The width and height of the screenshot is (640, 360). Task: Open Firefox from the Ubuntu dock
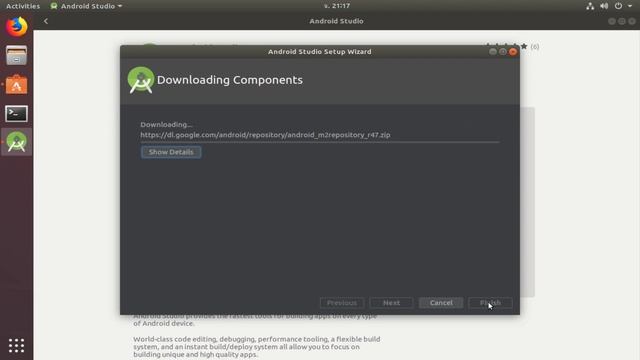point(16,27)
